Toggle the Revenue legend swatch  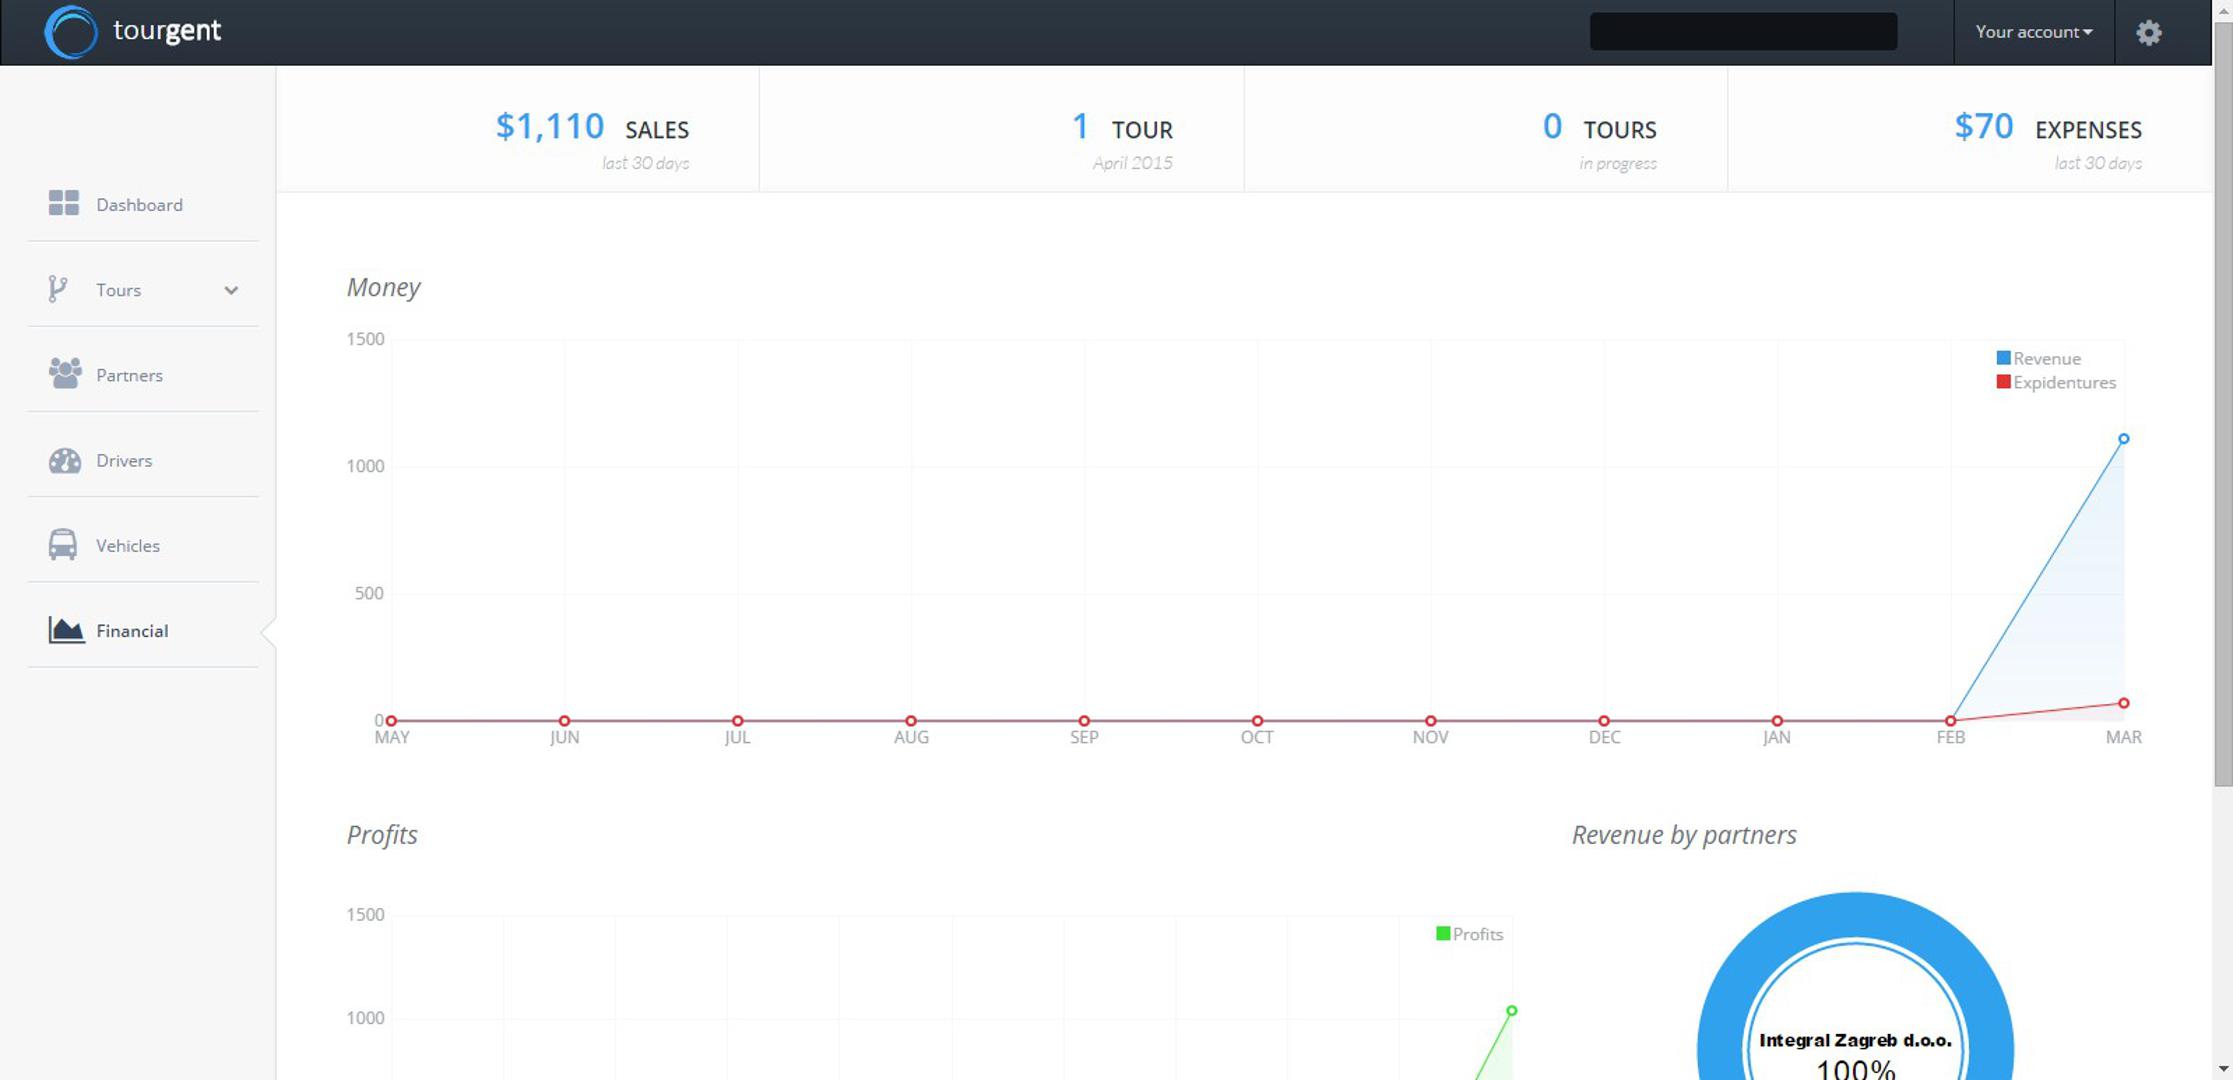pyautogui.click(x=2003, y=358)
